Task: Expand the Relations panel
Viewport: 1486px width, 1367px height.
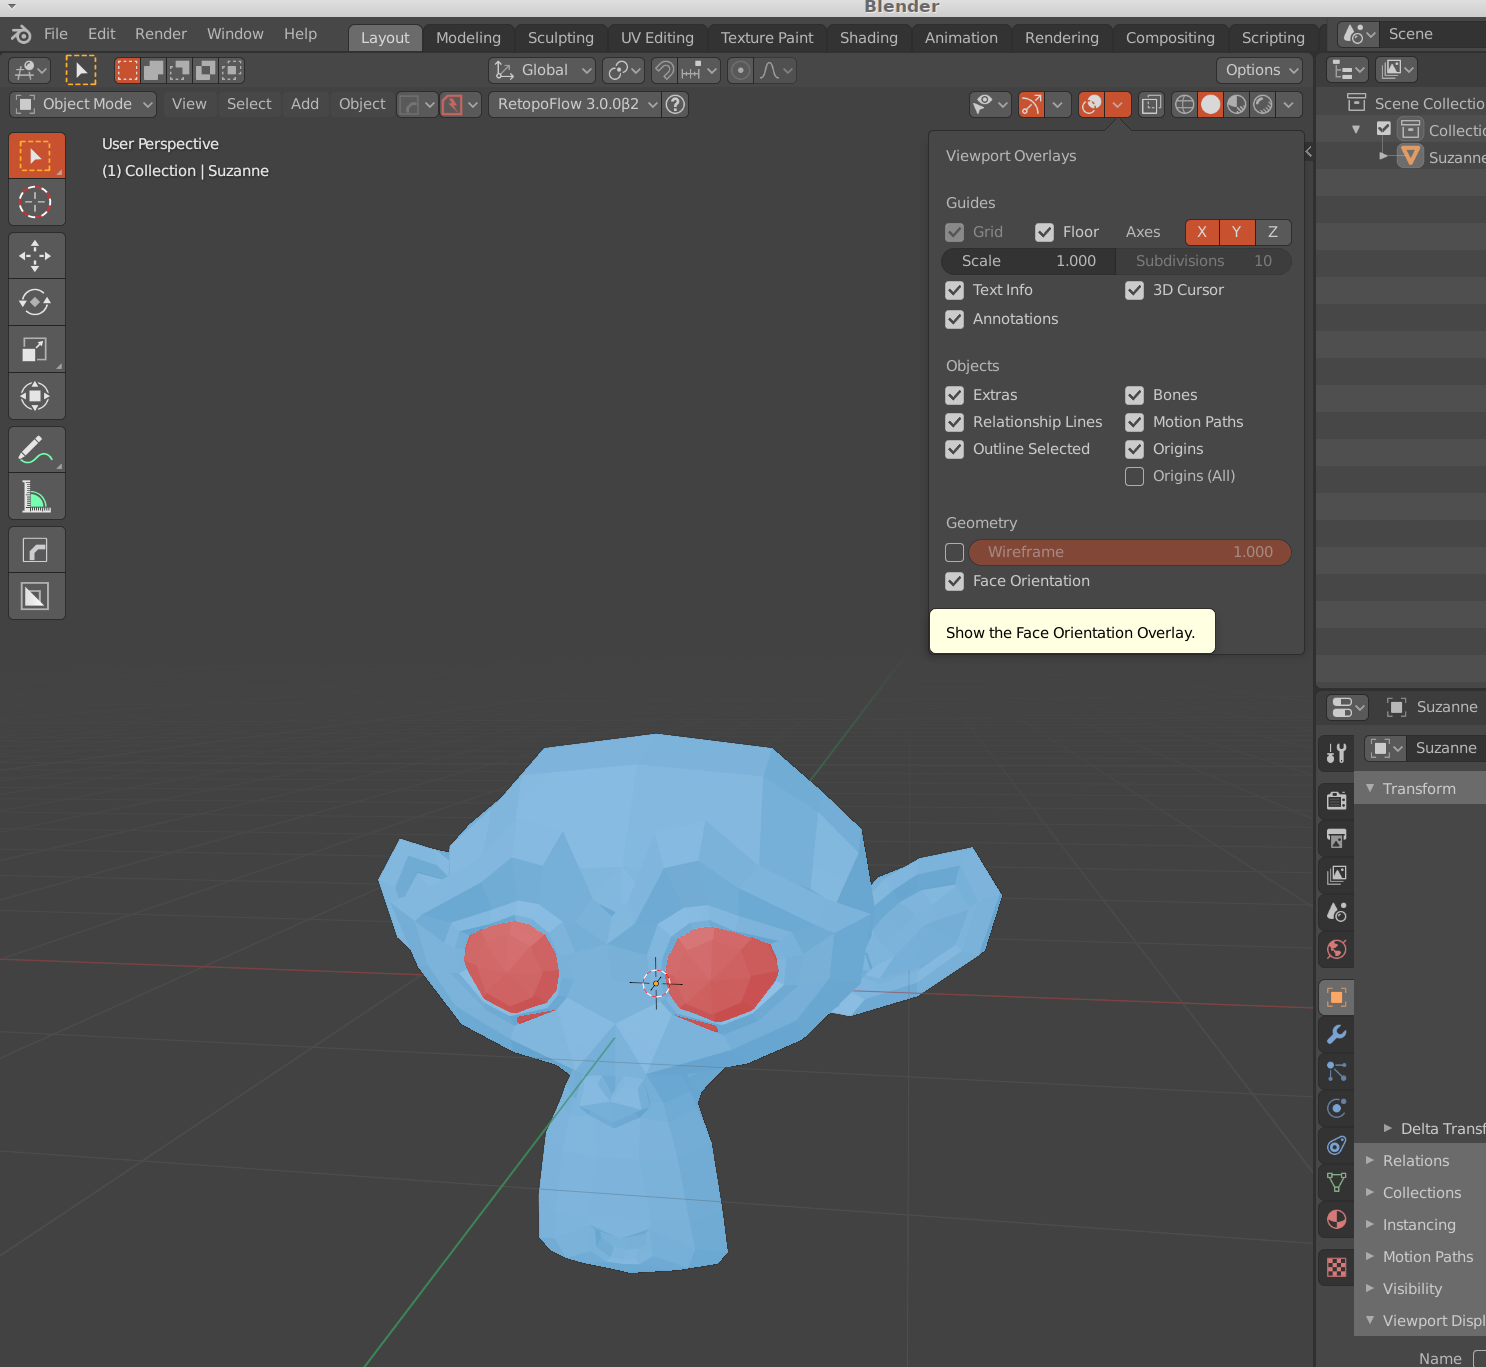Action: tap(1415, 1160)
